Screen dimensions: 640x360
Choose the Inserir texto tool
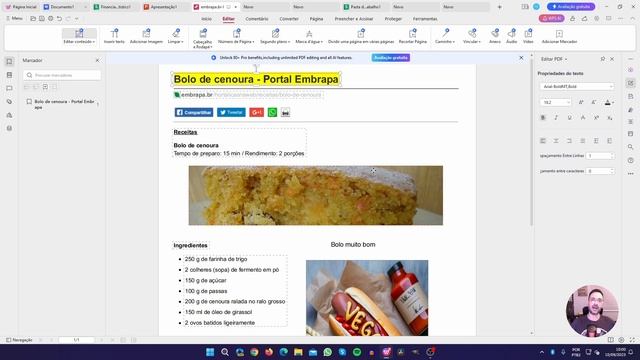(x=114, y=36)
